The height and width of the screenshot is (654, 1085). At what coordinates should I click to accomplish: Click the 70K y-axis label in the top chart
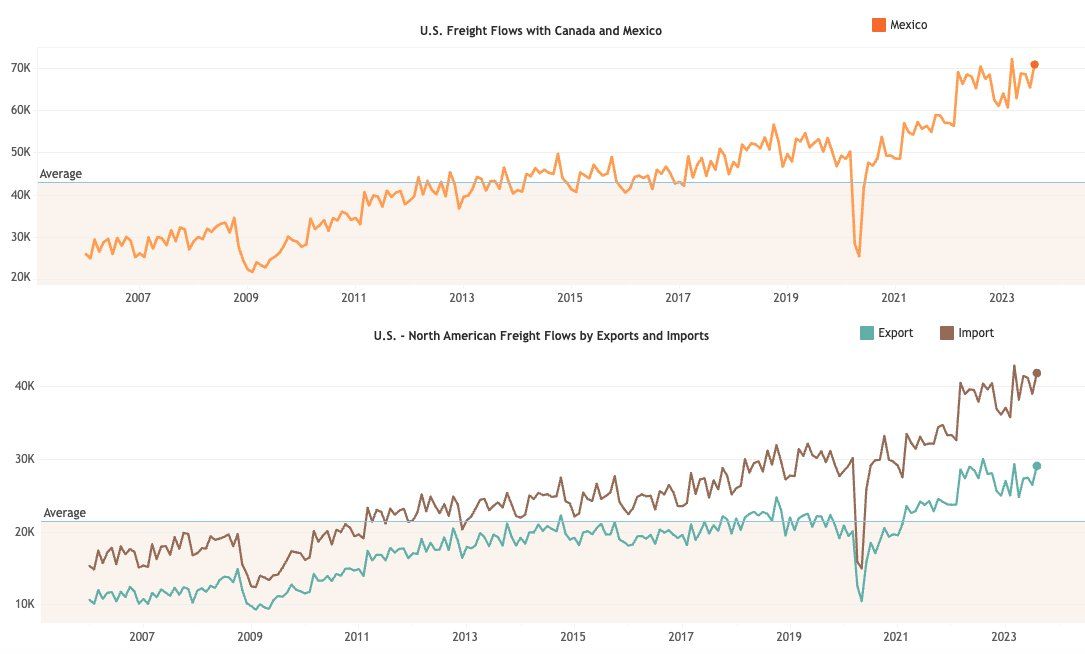[20, 68]
